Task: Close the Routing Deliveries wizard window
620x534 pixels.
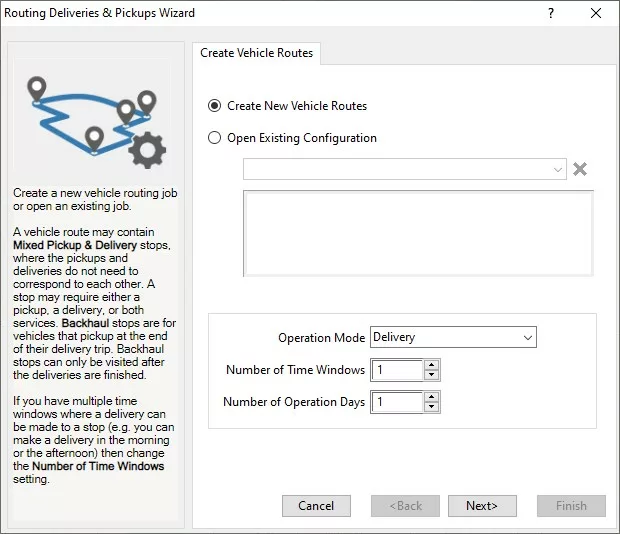Action: click(596, 14)
